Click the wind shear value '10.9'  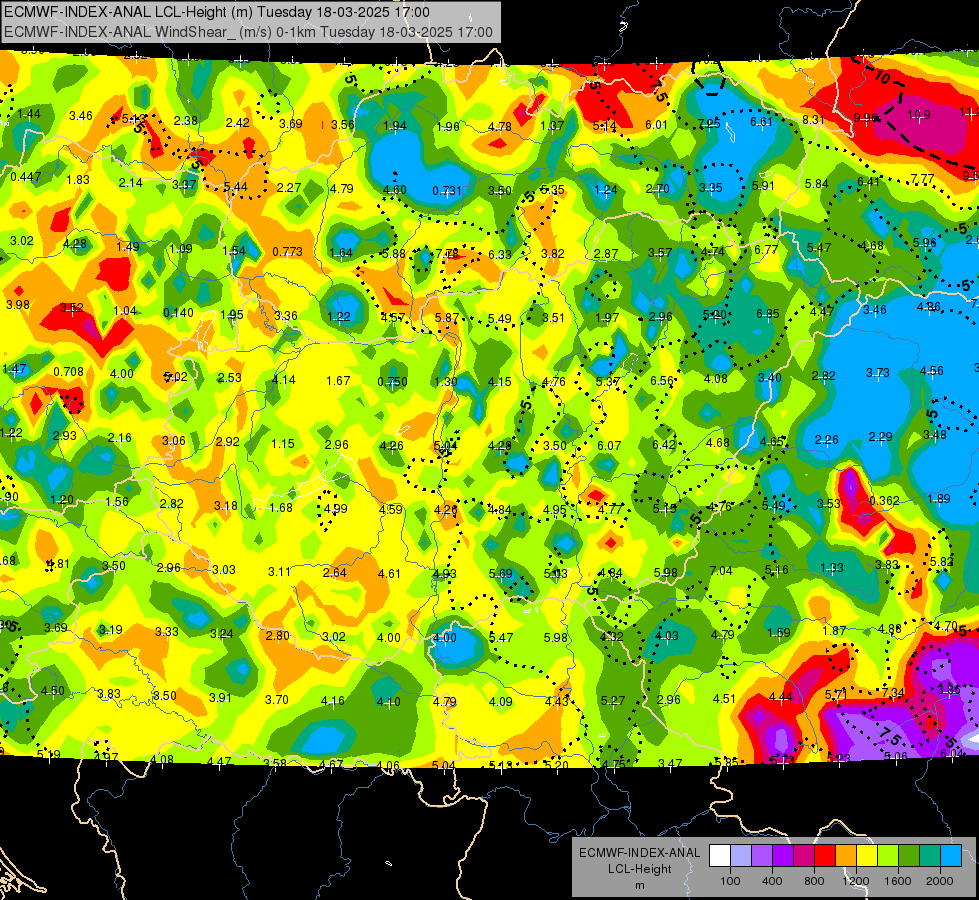point(918,115)
